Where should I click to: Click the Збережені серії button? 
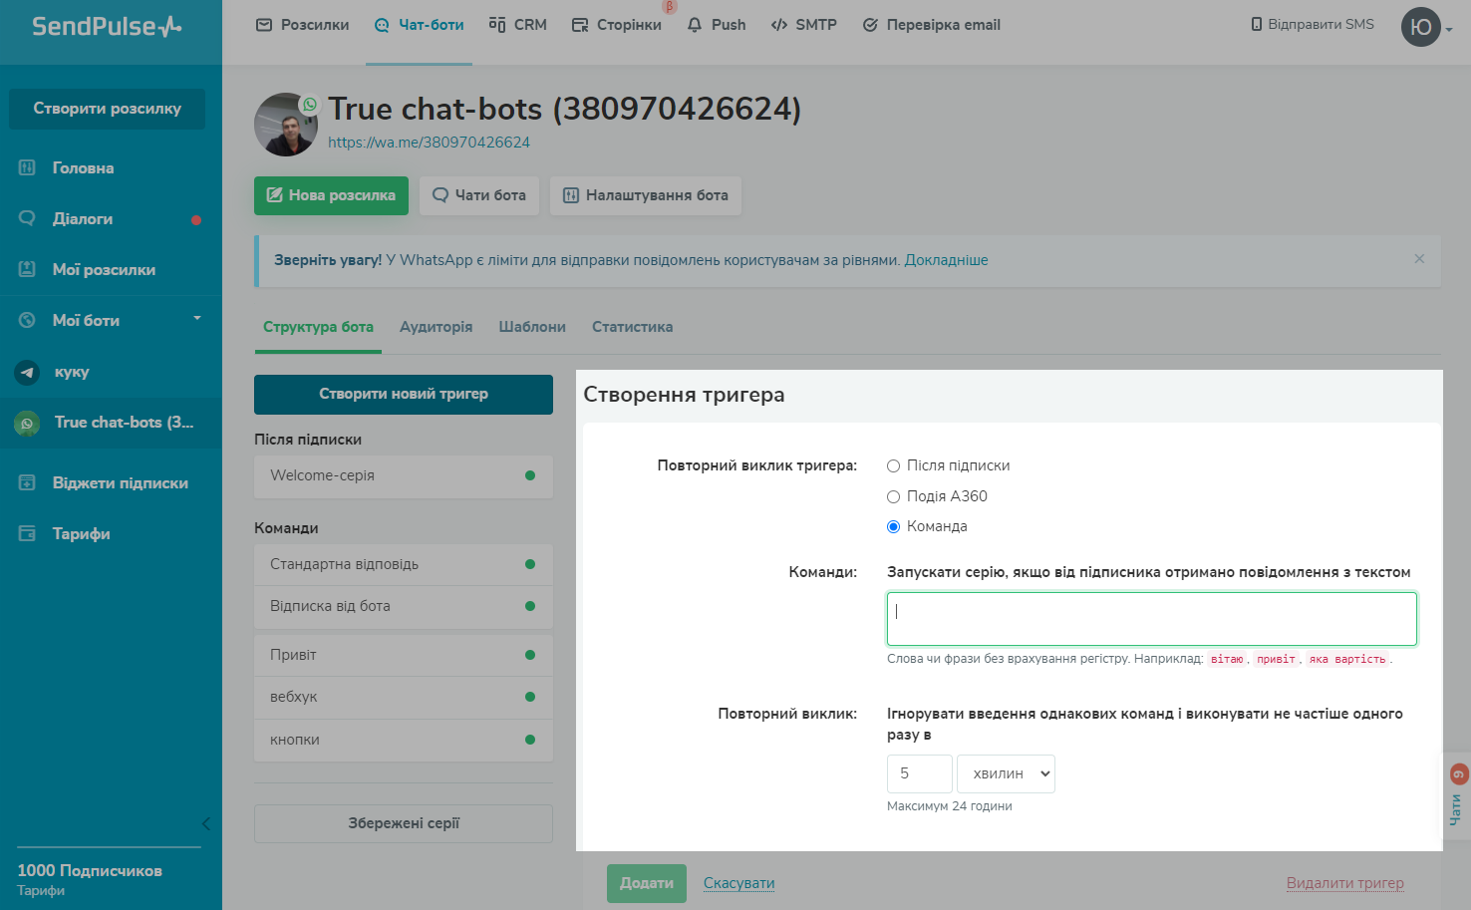[403, 823]
